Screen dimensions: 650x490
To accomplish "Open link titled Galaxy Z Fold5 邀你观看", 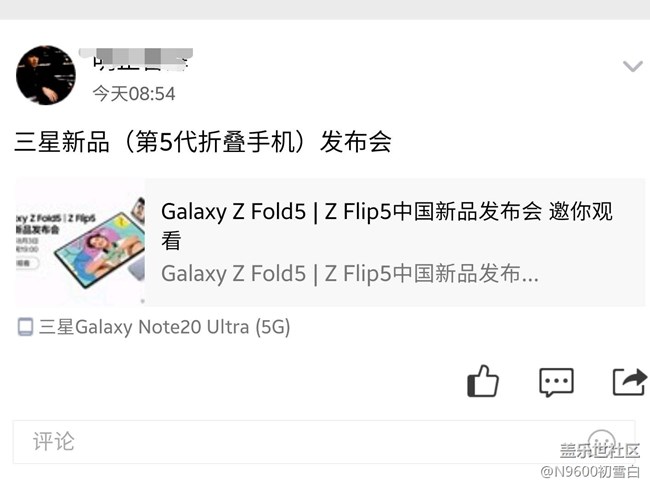I will (x=386, y=226).
